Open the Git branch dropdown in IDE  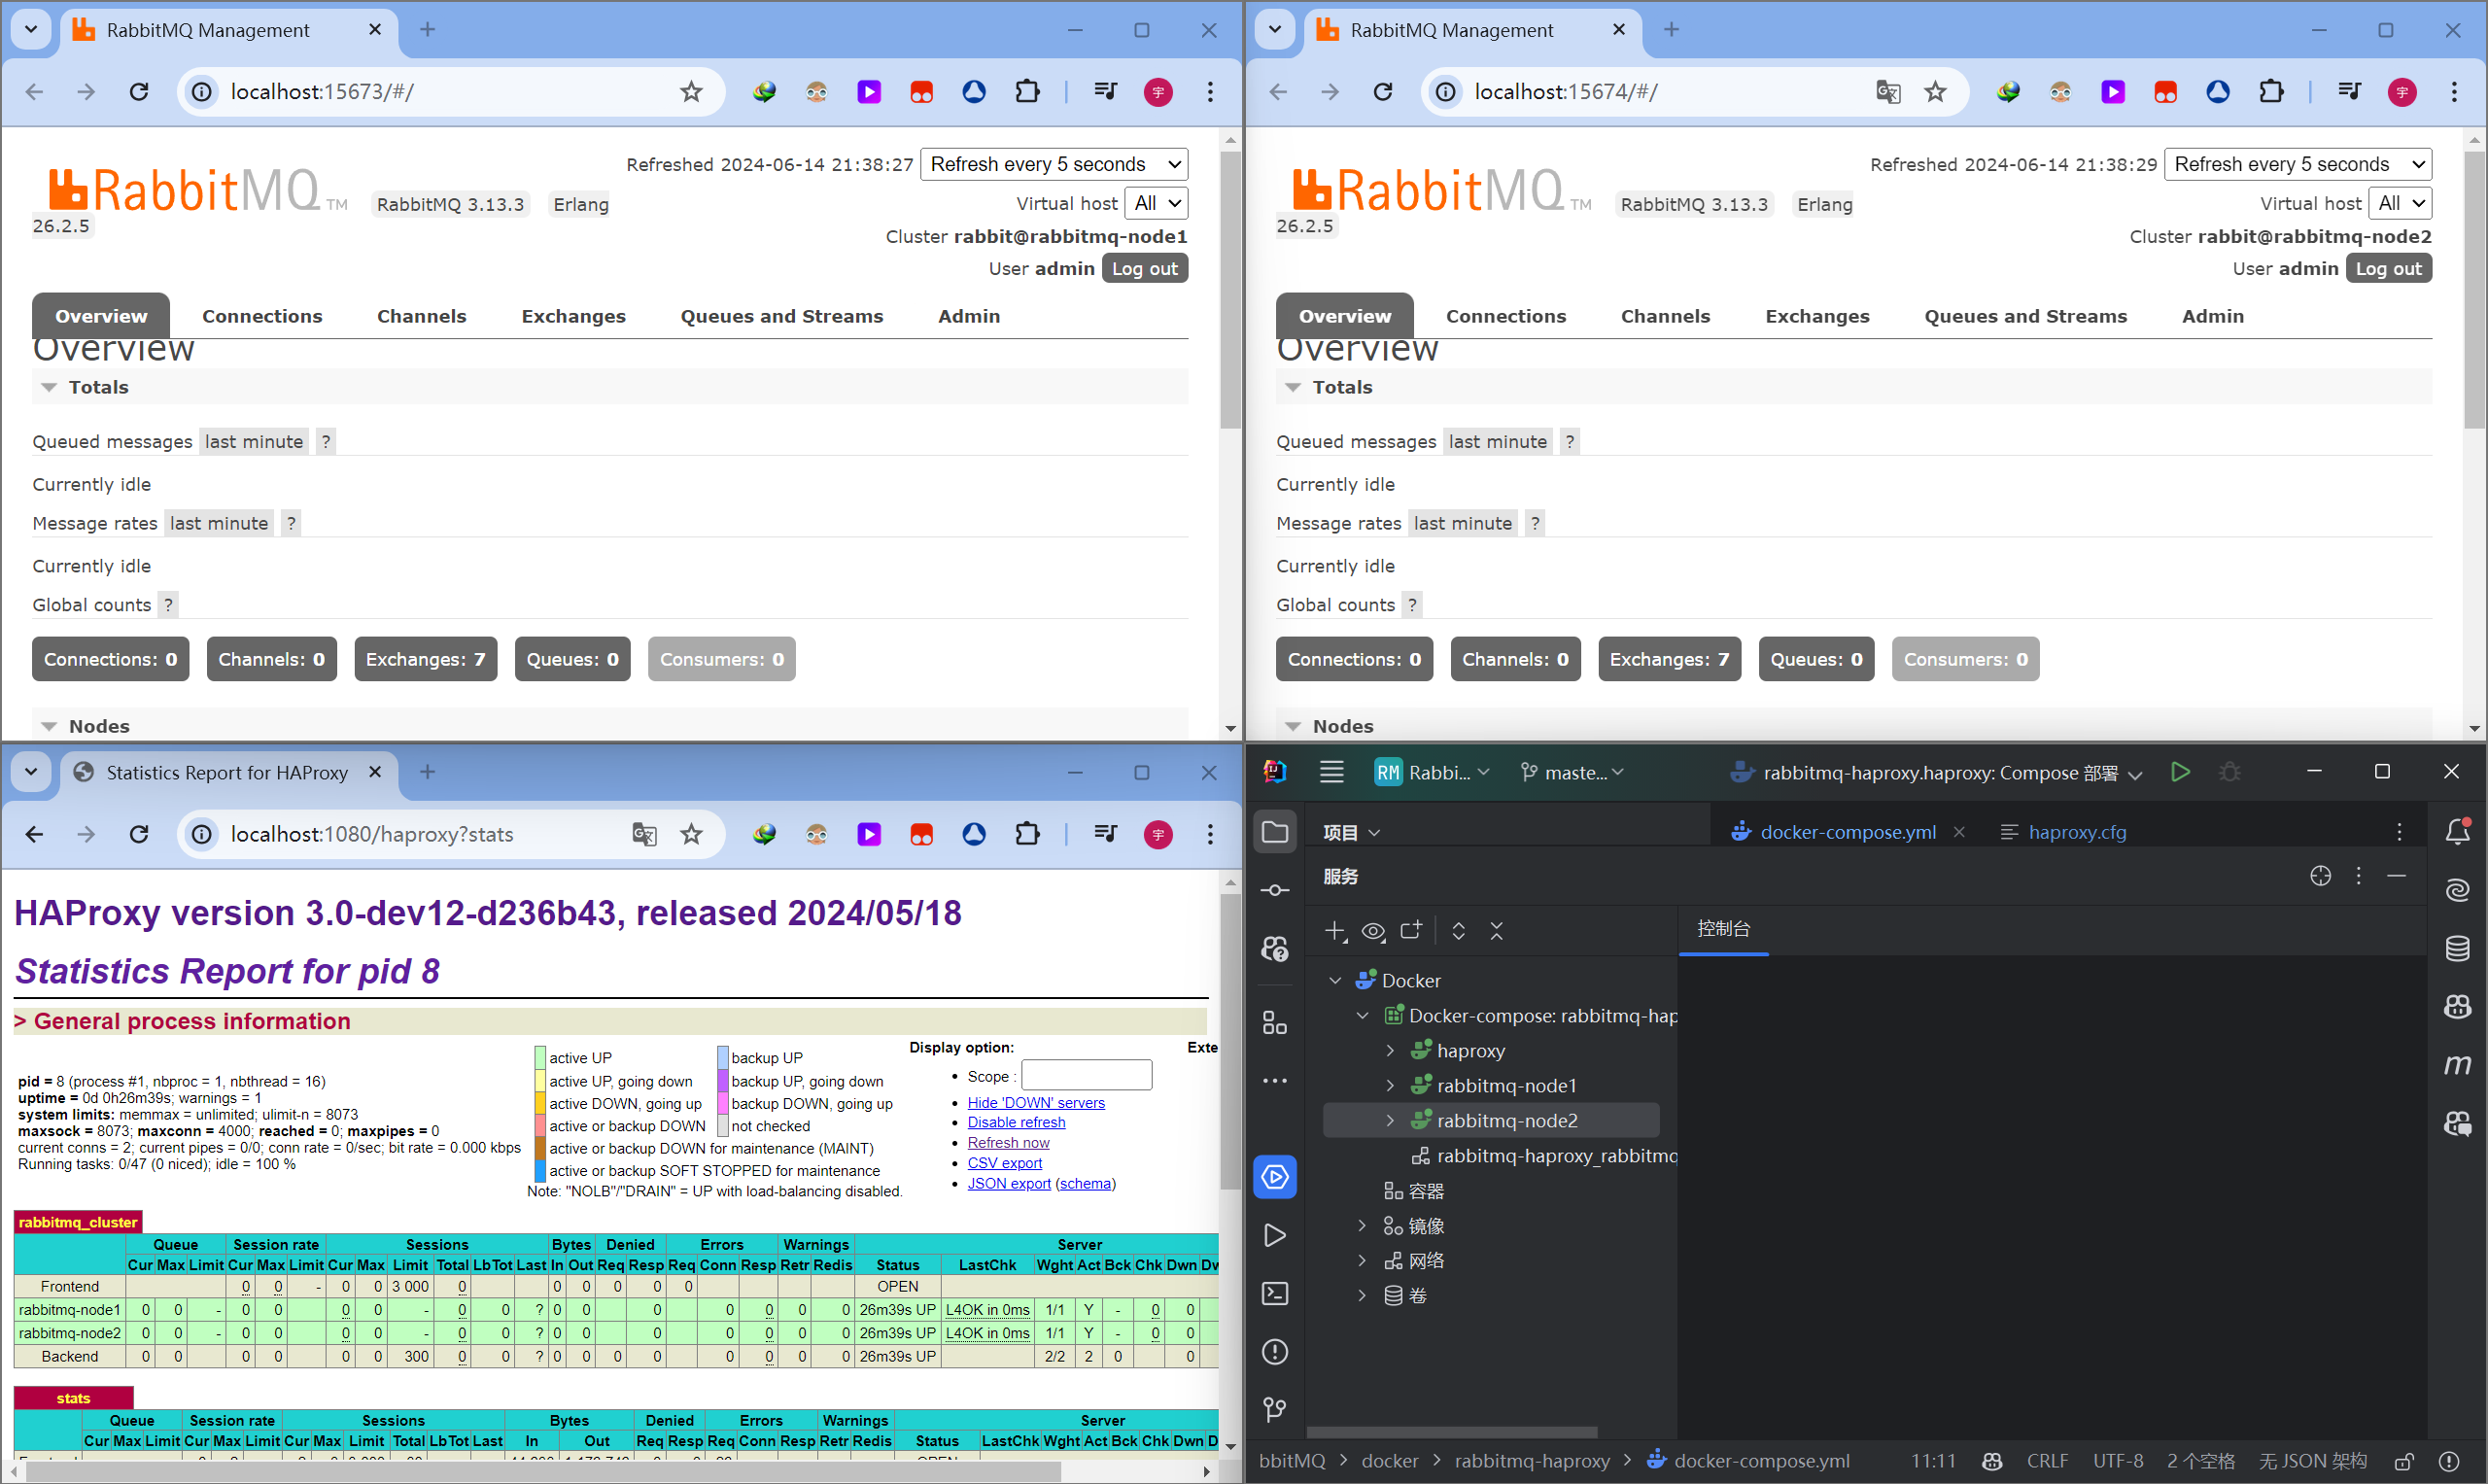click(x=1572, y=773)
